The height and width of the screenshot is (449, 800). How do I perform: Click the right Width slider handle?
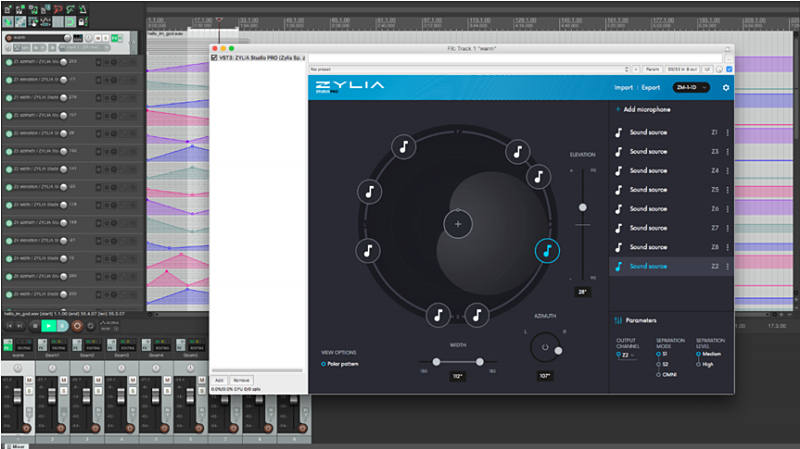click(480, 362)
